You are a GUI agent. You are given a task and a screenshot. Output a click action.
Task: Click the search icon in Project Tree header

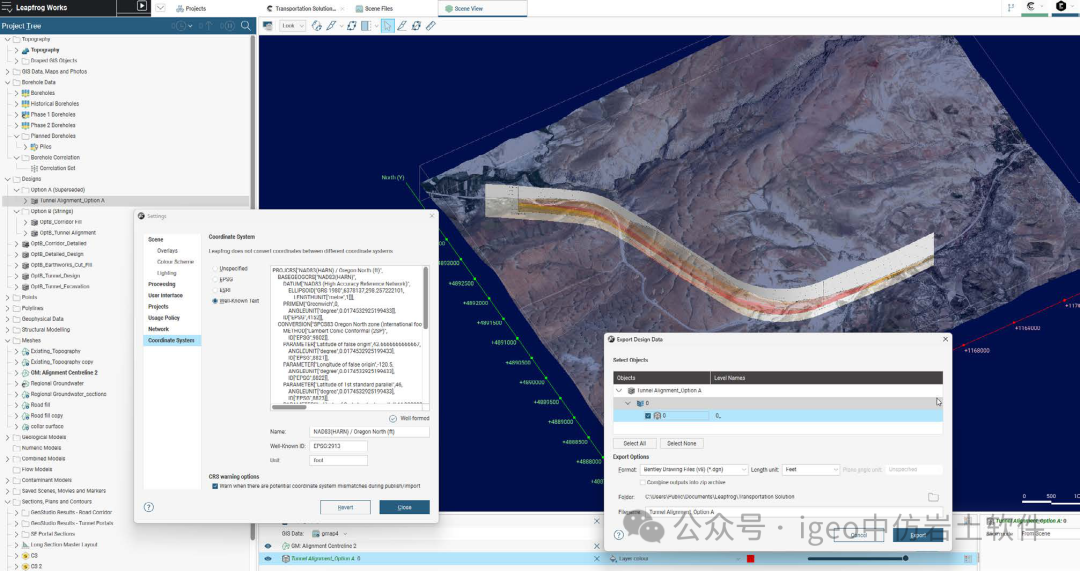pyautogui.click(x=244, y=26)
